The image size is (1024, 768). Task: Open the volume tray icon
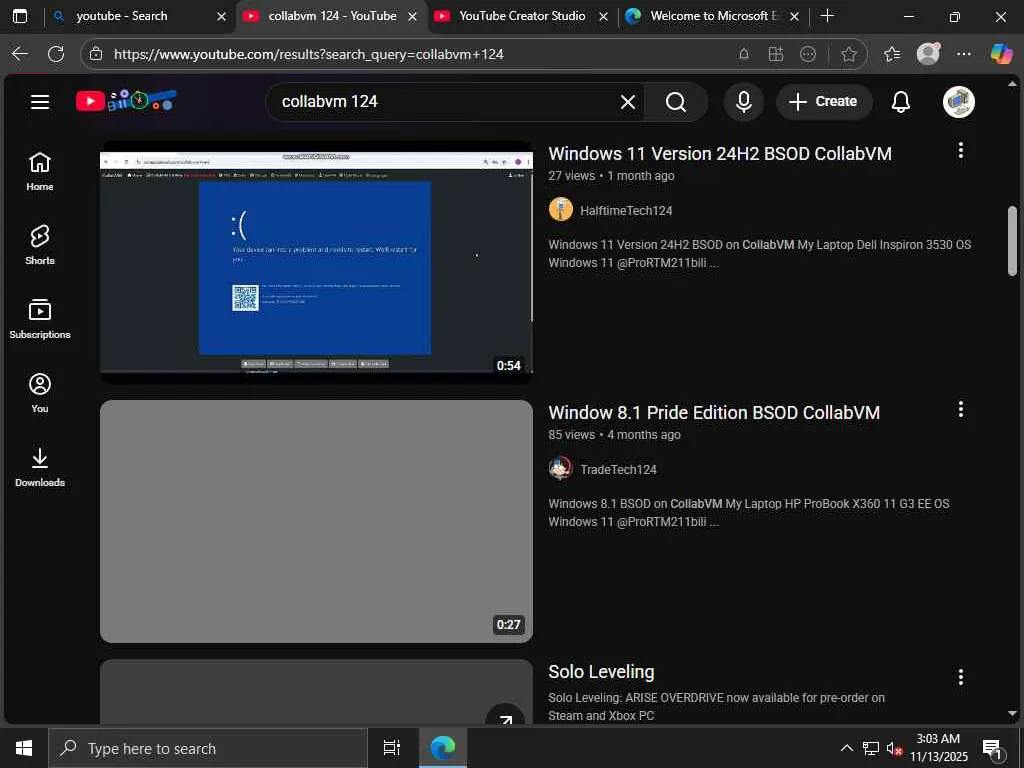[893, 748]
